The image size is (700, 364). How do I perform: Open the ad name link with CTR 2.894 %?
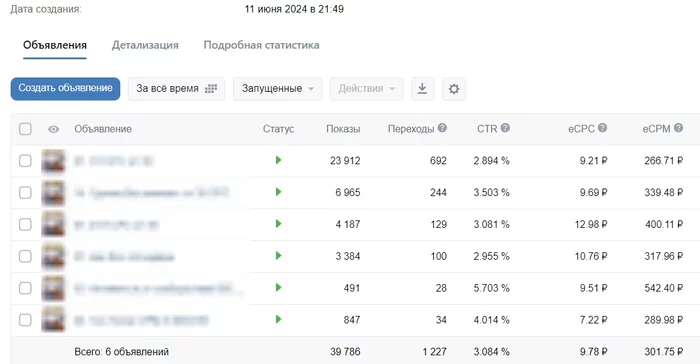tap(113, 161)
